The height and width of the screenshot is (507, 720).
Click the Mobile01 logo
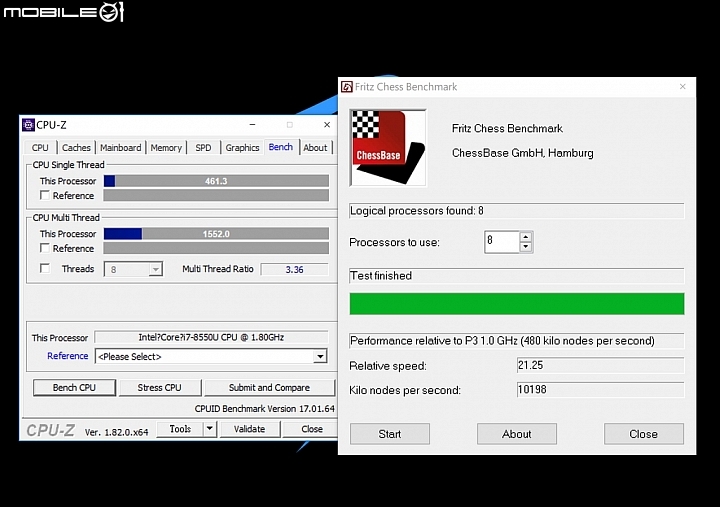(63, 11)
